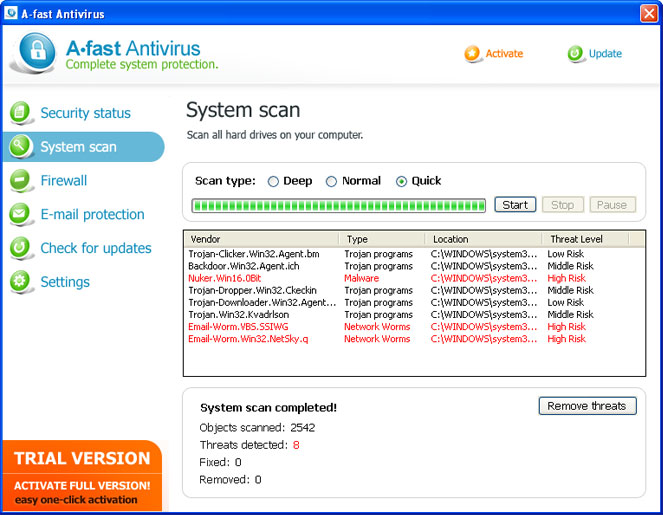Click the Remove threats button

(587, 406)
